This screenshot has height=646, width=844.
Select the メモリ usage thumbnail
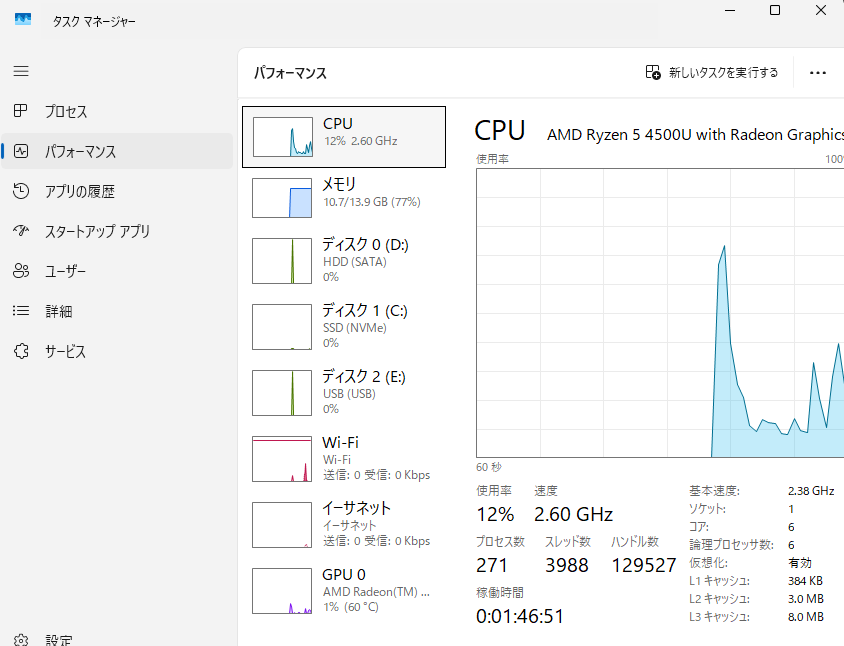[282, 198]
